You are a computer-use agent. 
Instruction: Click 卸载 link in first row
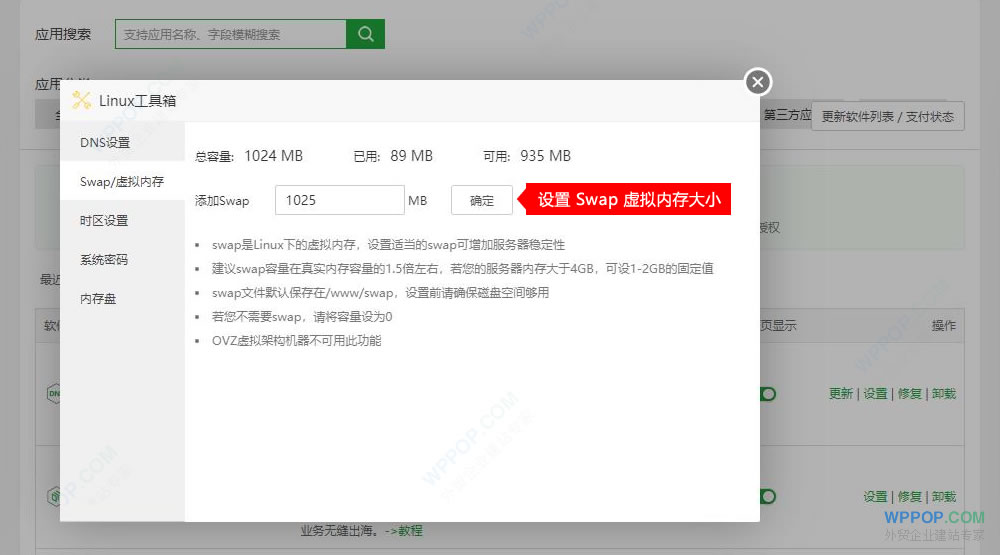tap(944, 394)
